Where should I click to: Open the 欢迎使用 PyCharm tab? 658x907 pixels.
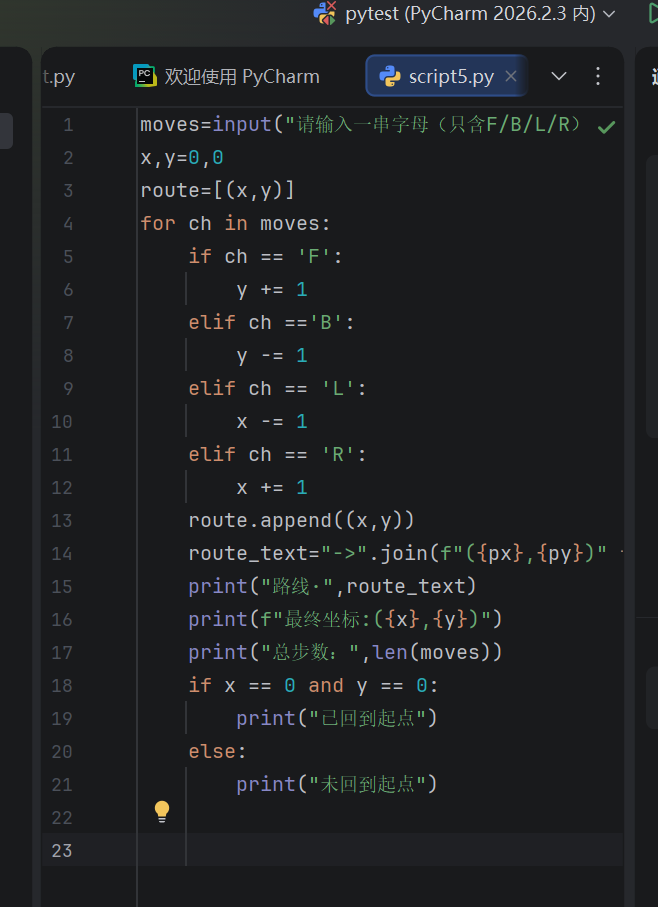pyautogui.click(x=226, y=76)
